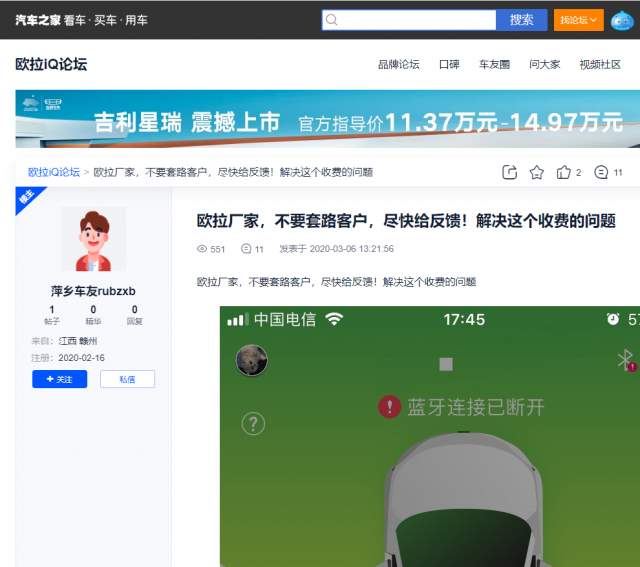Viewport: 640px width, 567px height.
Task: Click the +关注 follow button
Action: pos(60,379)
